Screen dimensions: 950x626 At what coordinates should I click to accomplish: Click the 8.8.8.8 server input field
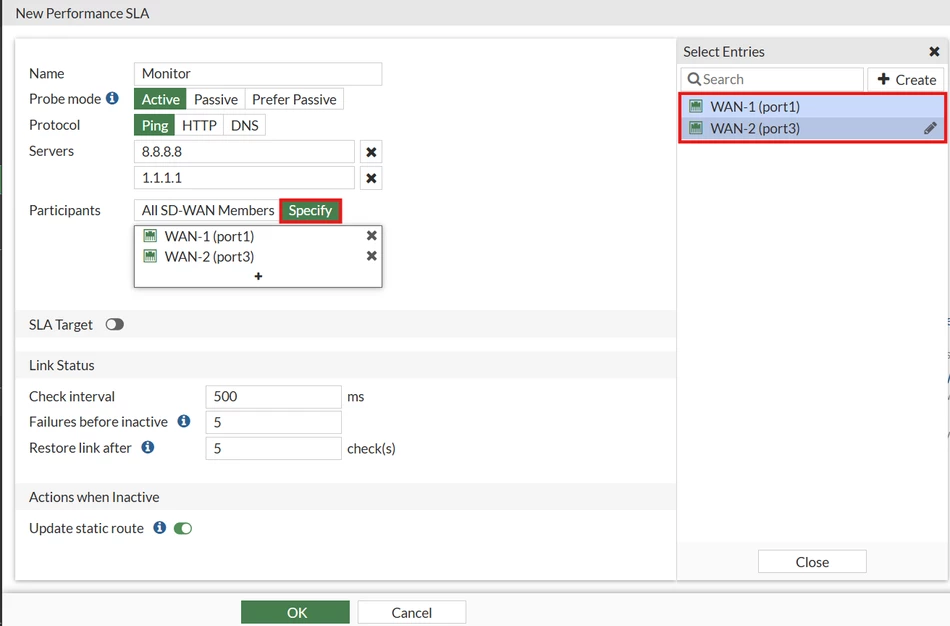click(244, 152)
